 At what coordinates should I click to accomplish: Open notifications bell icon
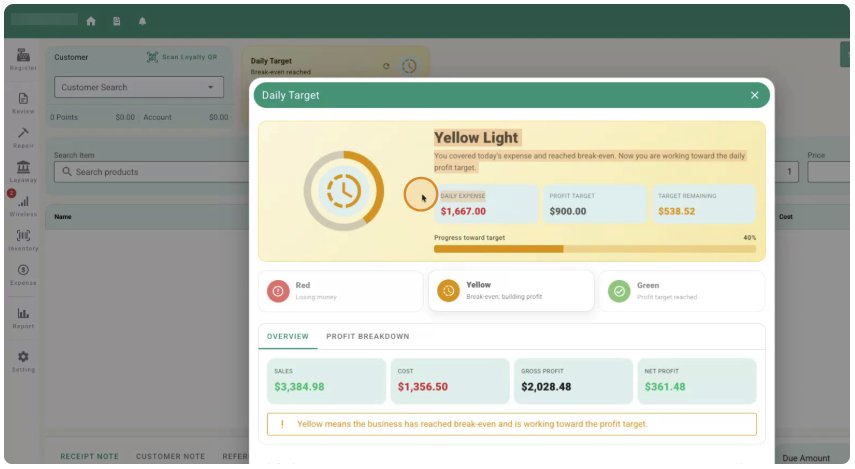click(x=142, y=21)
